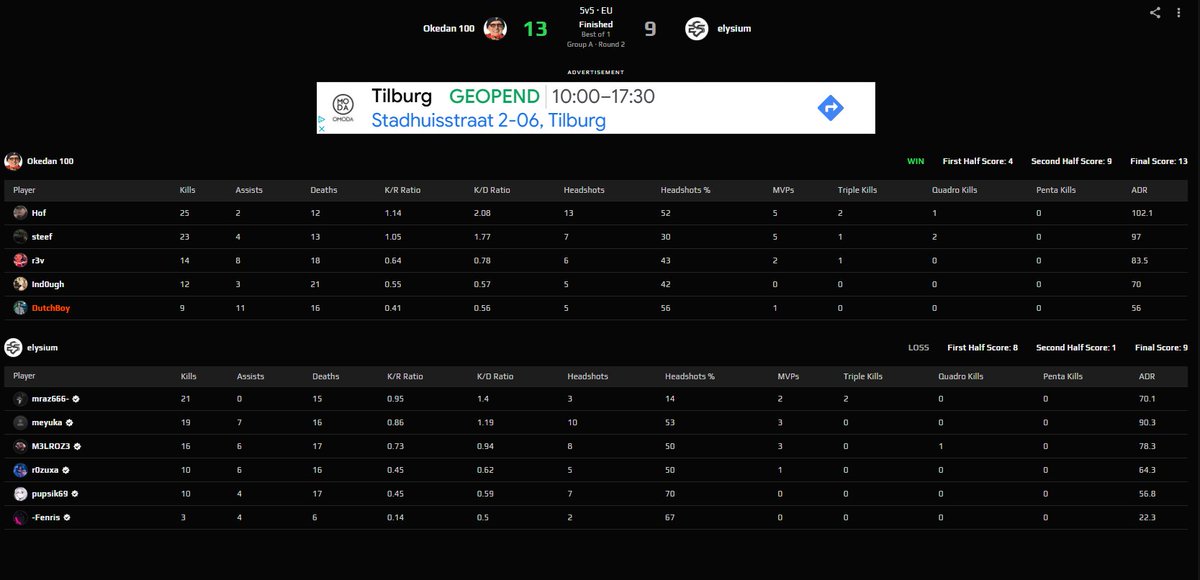Click r0zuxa's avatar picture
The width and height of the screenshot is (1200, 580).
pyautogui.click(x=21, y=470)
